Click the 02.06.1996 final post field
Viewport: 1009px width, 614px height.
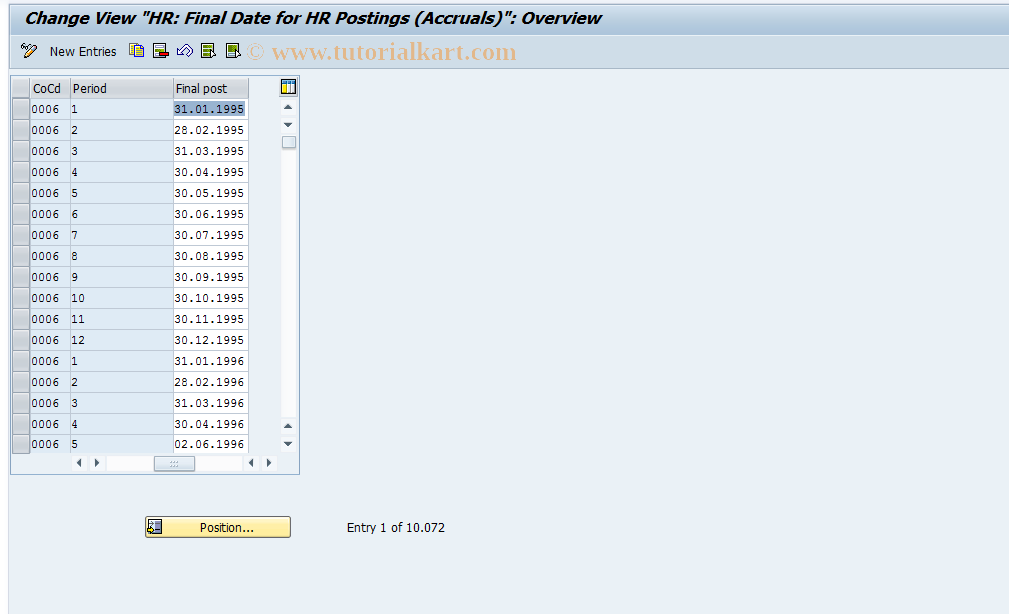pos(210,444)
